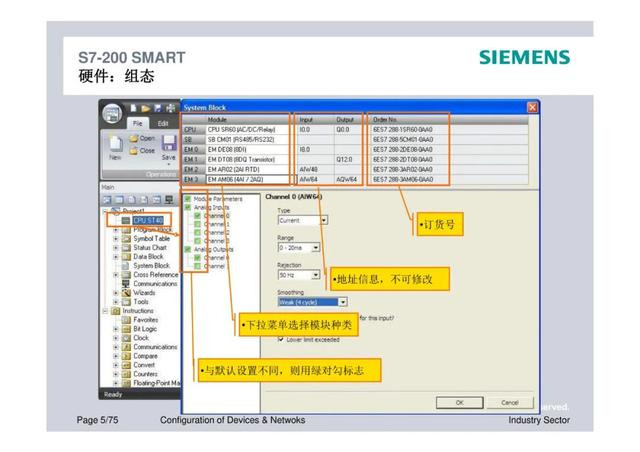Expand the Bit Logic instruction node
This screenshot has height=452, width=640.
116,329
